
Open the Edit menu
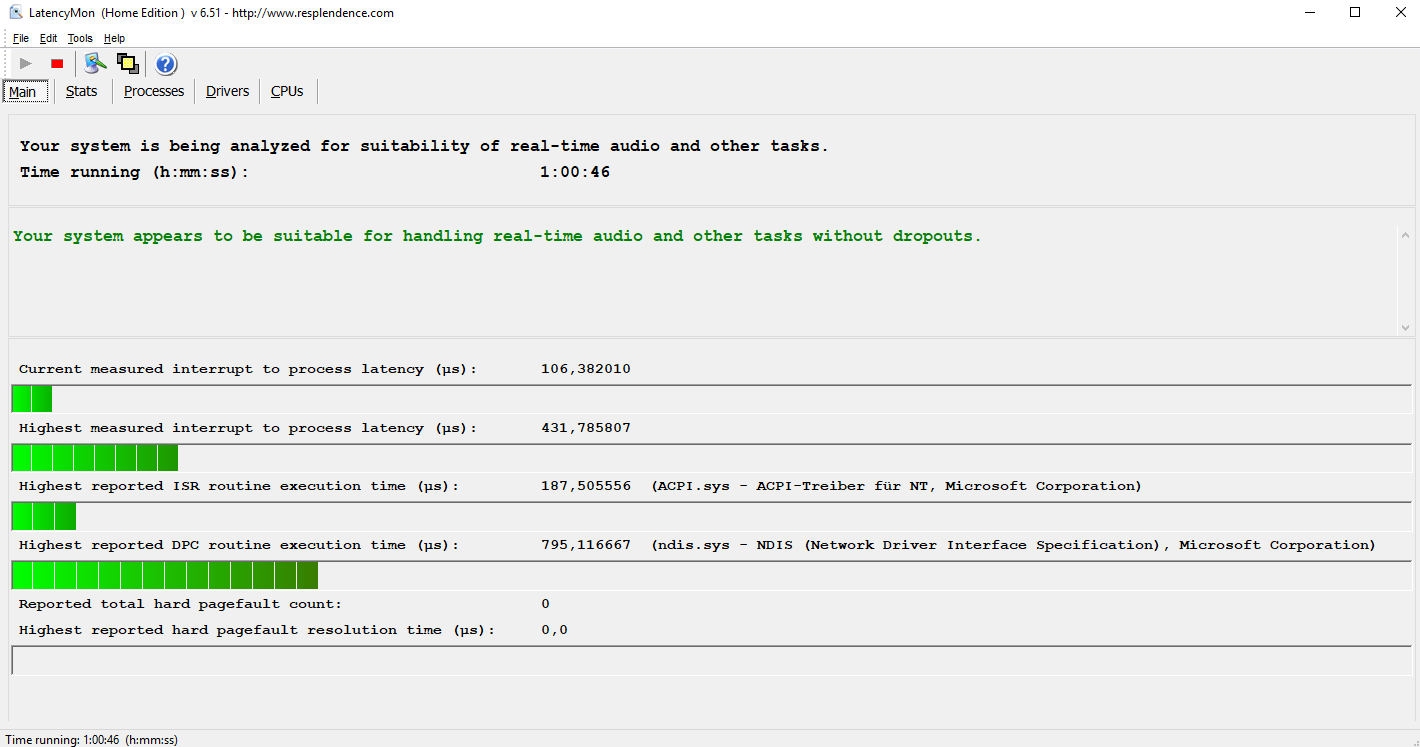coord(48,39)
